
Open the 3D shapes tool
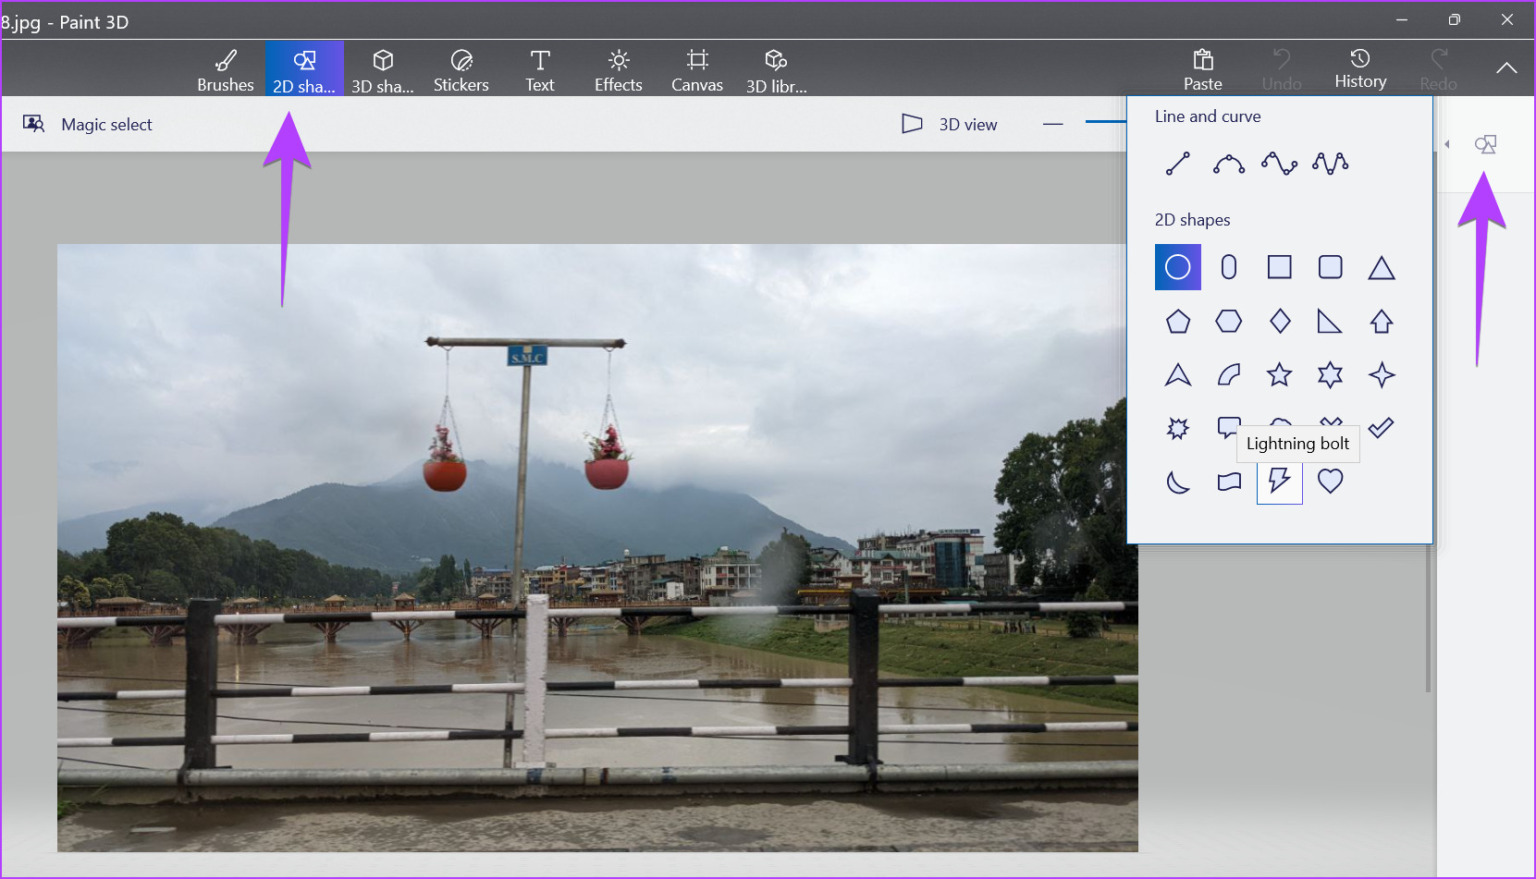(383, 68)
